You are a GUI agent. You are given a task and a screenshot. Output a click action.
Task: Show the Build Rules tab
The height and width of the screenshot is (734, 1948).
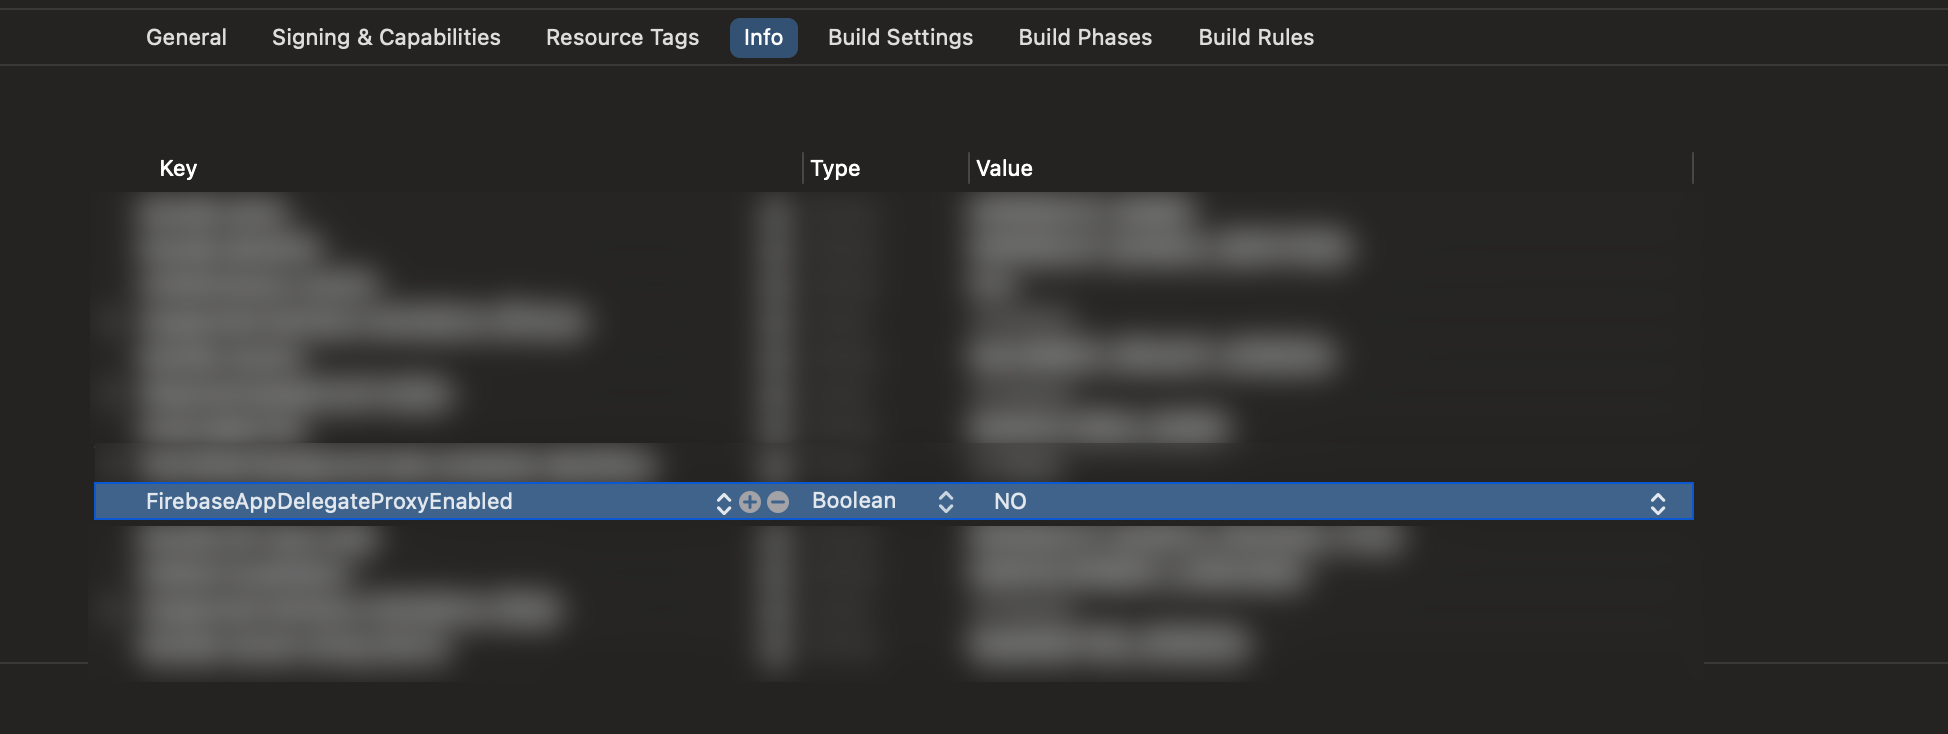1256,38
